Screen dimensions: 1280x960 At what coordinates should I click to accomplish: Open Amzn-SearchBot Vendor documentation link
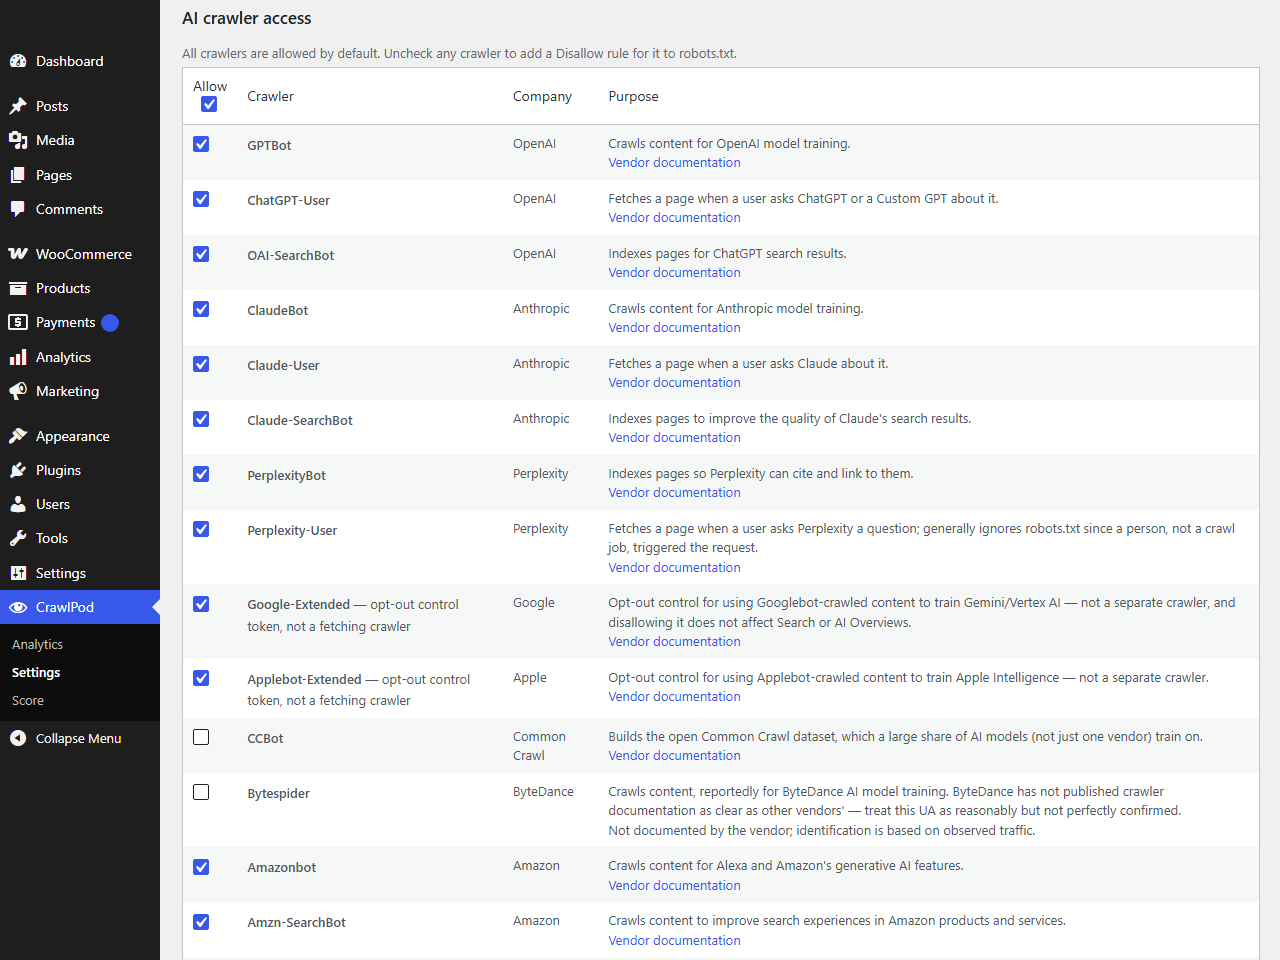(674, 941)
